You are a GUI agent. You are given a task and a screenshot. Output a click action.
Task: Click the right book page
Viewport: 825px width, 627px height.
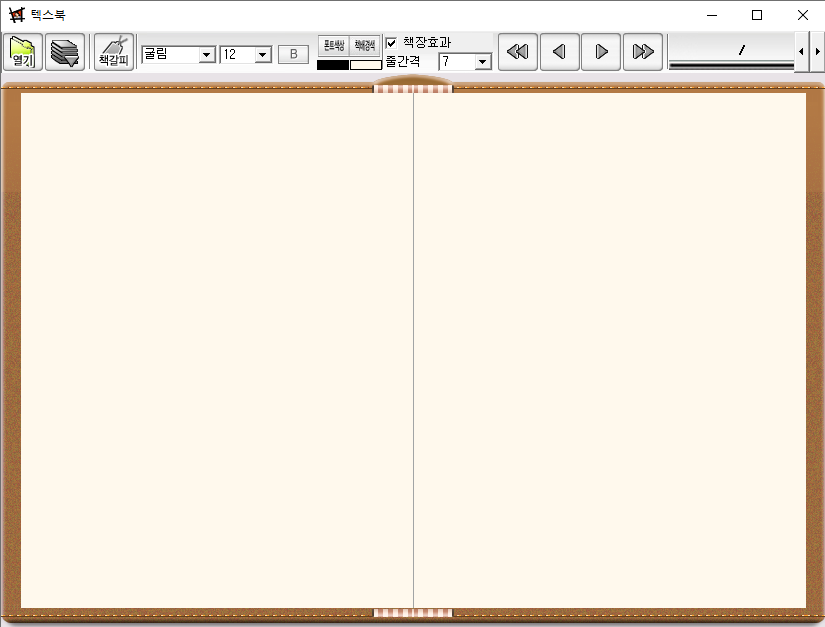point(610,350)
